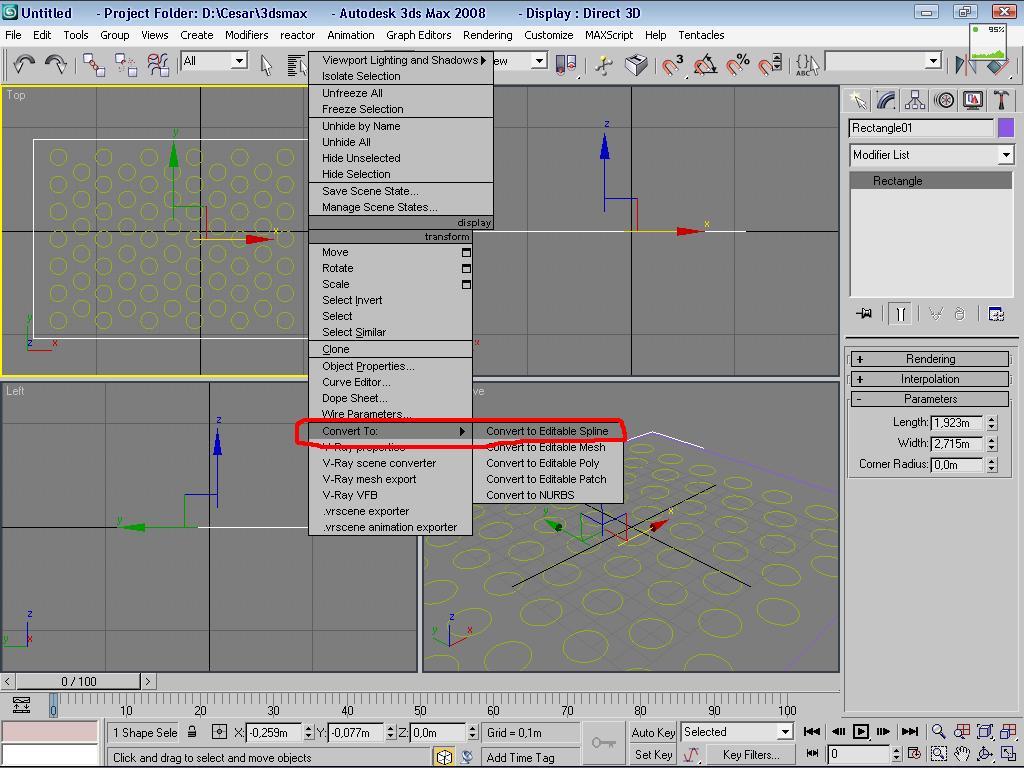Choose Convert to Editable Spline

click(547, 431)
